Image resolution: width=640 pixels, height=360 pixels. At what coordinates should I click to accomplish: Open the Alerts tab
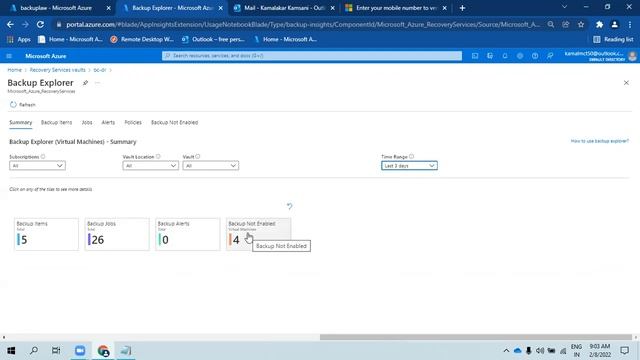[x=108, y=122]
